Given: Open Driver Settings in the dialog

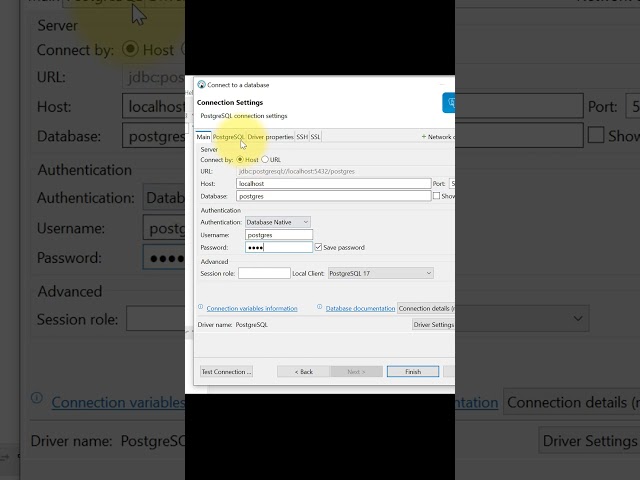Looking at the screenshot, I should click(433, 324).
